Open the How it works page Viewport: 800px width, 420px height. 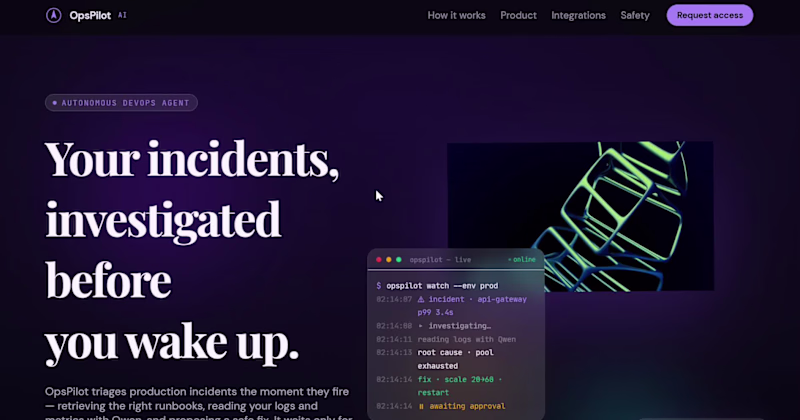click(456, 15)
